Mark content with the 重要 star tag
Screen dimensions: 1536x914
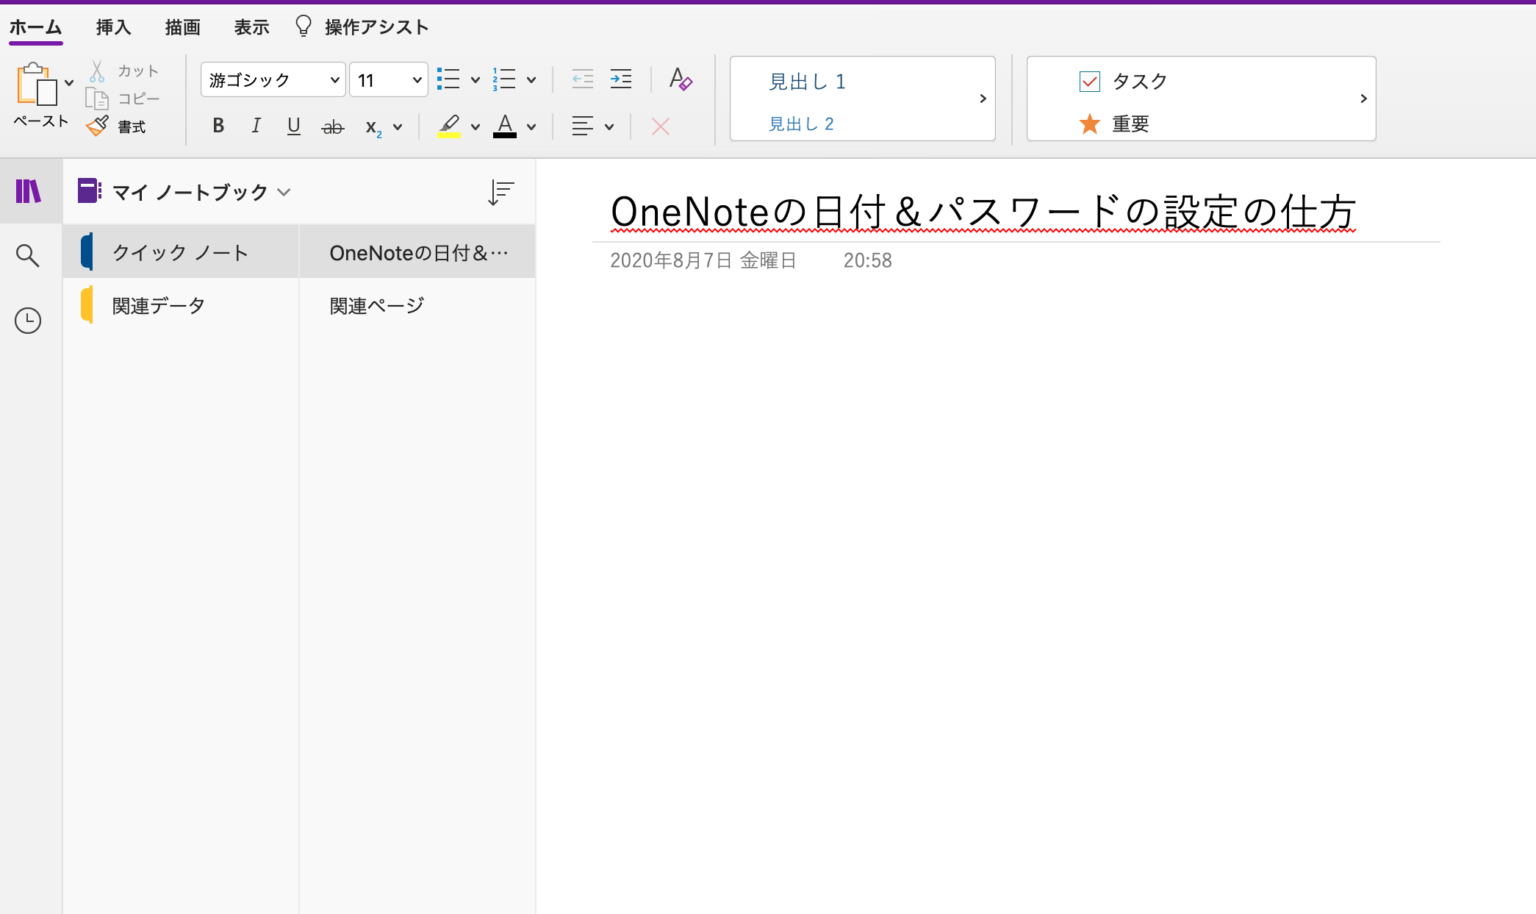pos(1120,123)
